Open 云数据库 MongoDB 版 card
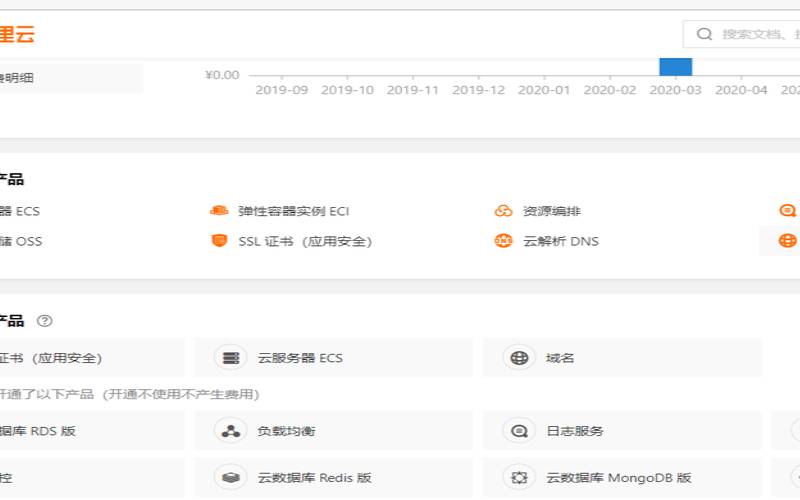Viewport: 800px width, 500px height. tap(622, 478)
